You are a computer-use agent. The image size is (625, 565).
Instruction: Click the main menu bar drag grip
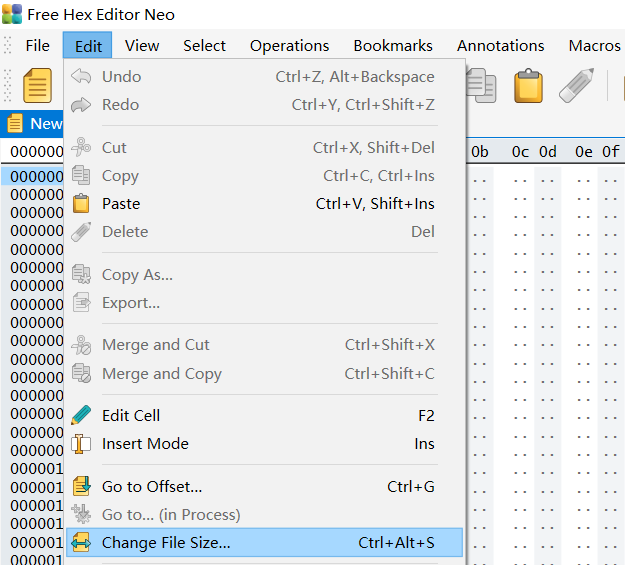[x=7, y=45]
